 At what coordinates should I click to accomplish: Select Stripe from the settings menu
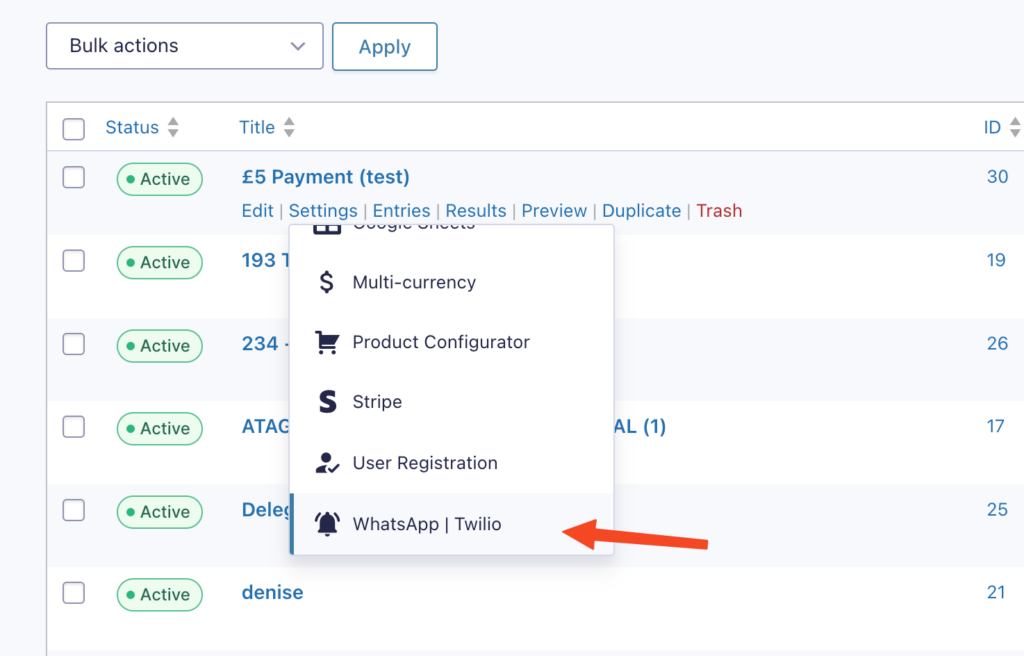click(377, 402)
